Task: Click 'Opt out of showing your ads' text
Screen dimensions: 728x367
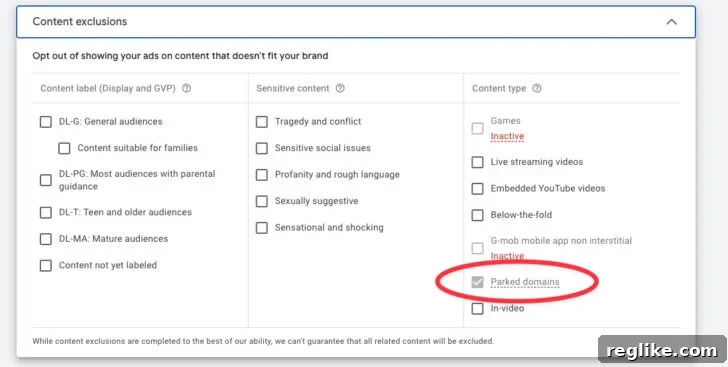Action: 180,56
